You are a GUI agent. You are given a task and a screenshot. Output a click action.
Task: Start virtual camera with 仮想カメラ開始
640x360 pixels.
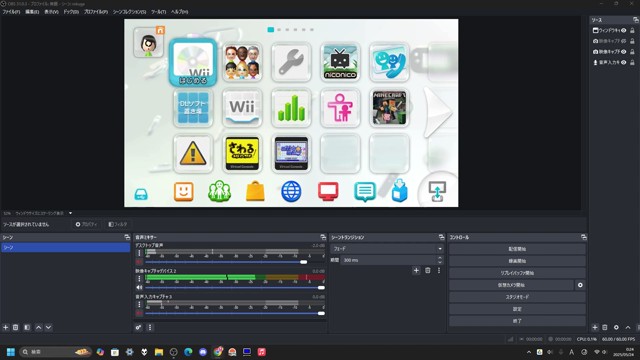click(x=511, y=285)
